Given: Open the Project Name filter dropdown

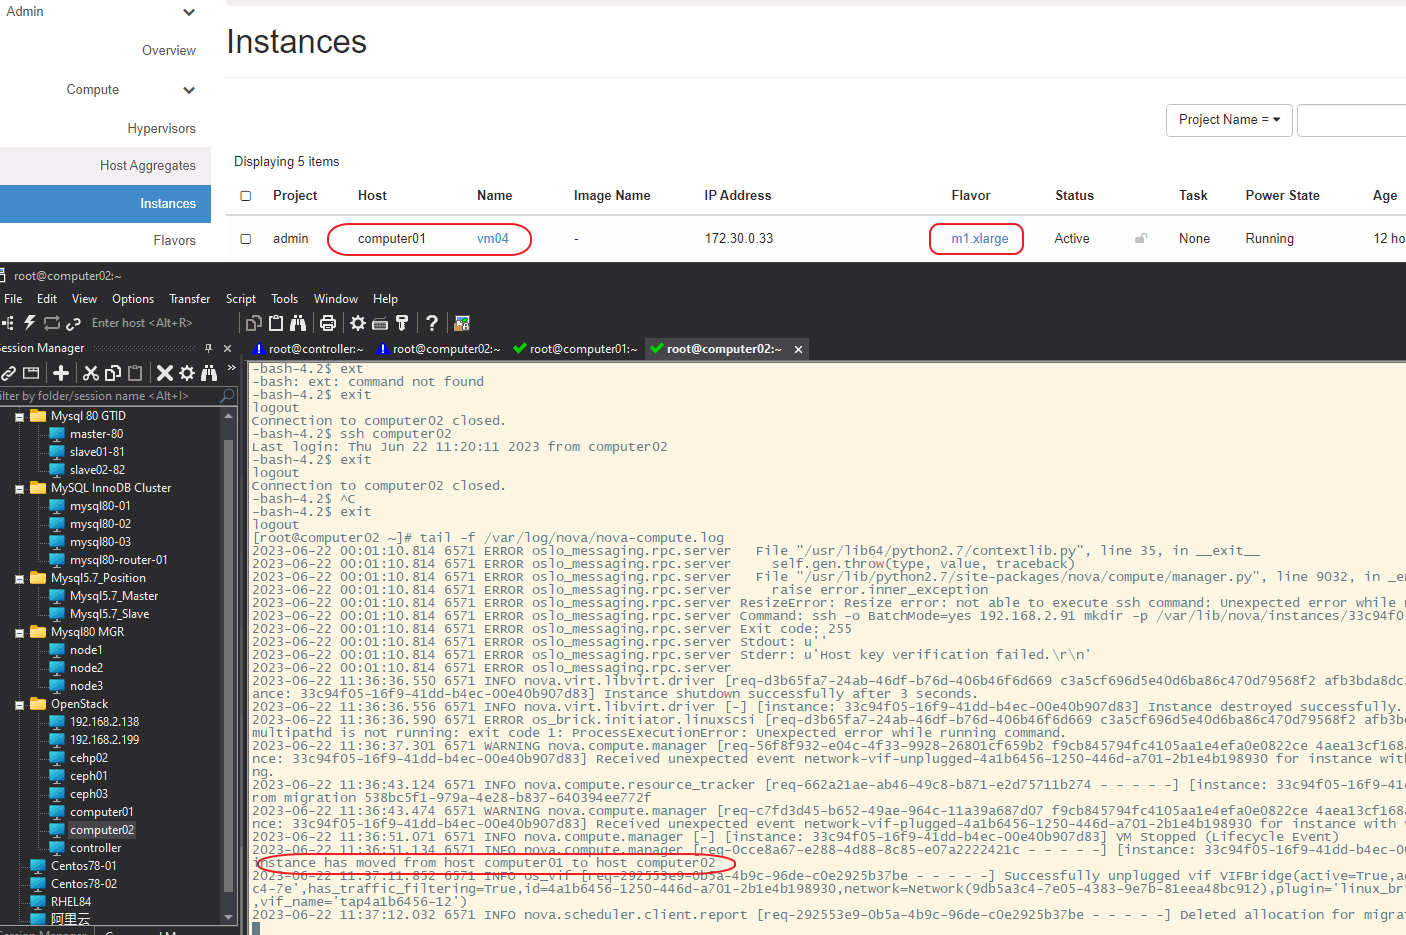Looking at the screenshot, I should 1229,120.
